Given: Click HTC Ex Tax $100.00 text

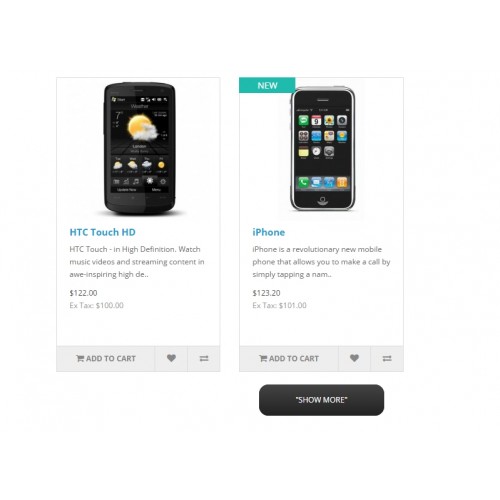Looking at the screenshot, I should (96, 305).
